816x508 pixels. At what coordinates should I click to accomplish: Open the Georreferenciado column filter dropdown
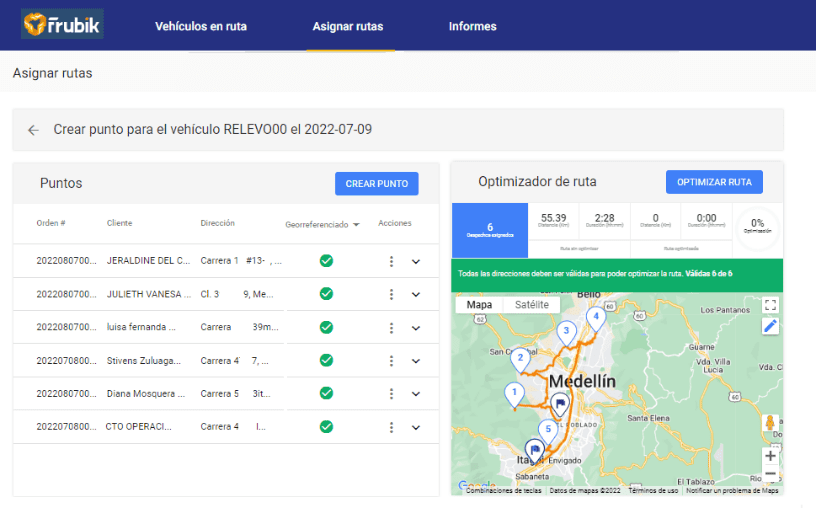click(356, 225)
